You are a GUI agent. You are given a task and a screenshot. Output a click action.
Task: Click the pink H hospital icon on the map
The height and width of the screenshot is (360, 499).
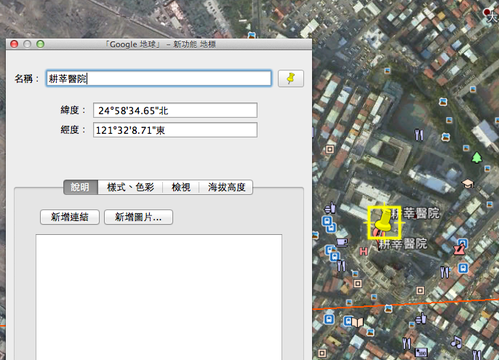click(x=363, y=251)
